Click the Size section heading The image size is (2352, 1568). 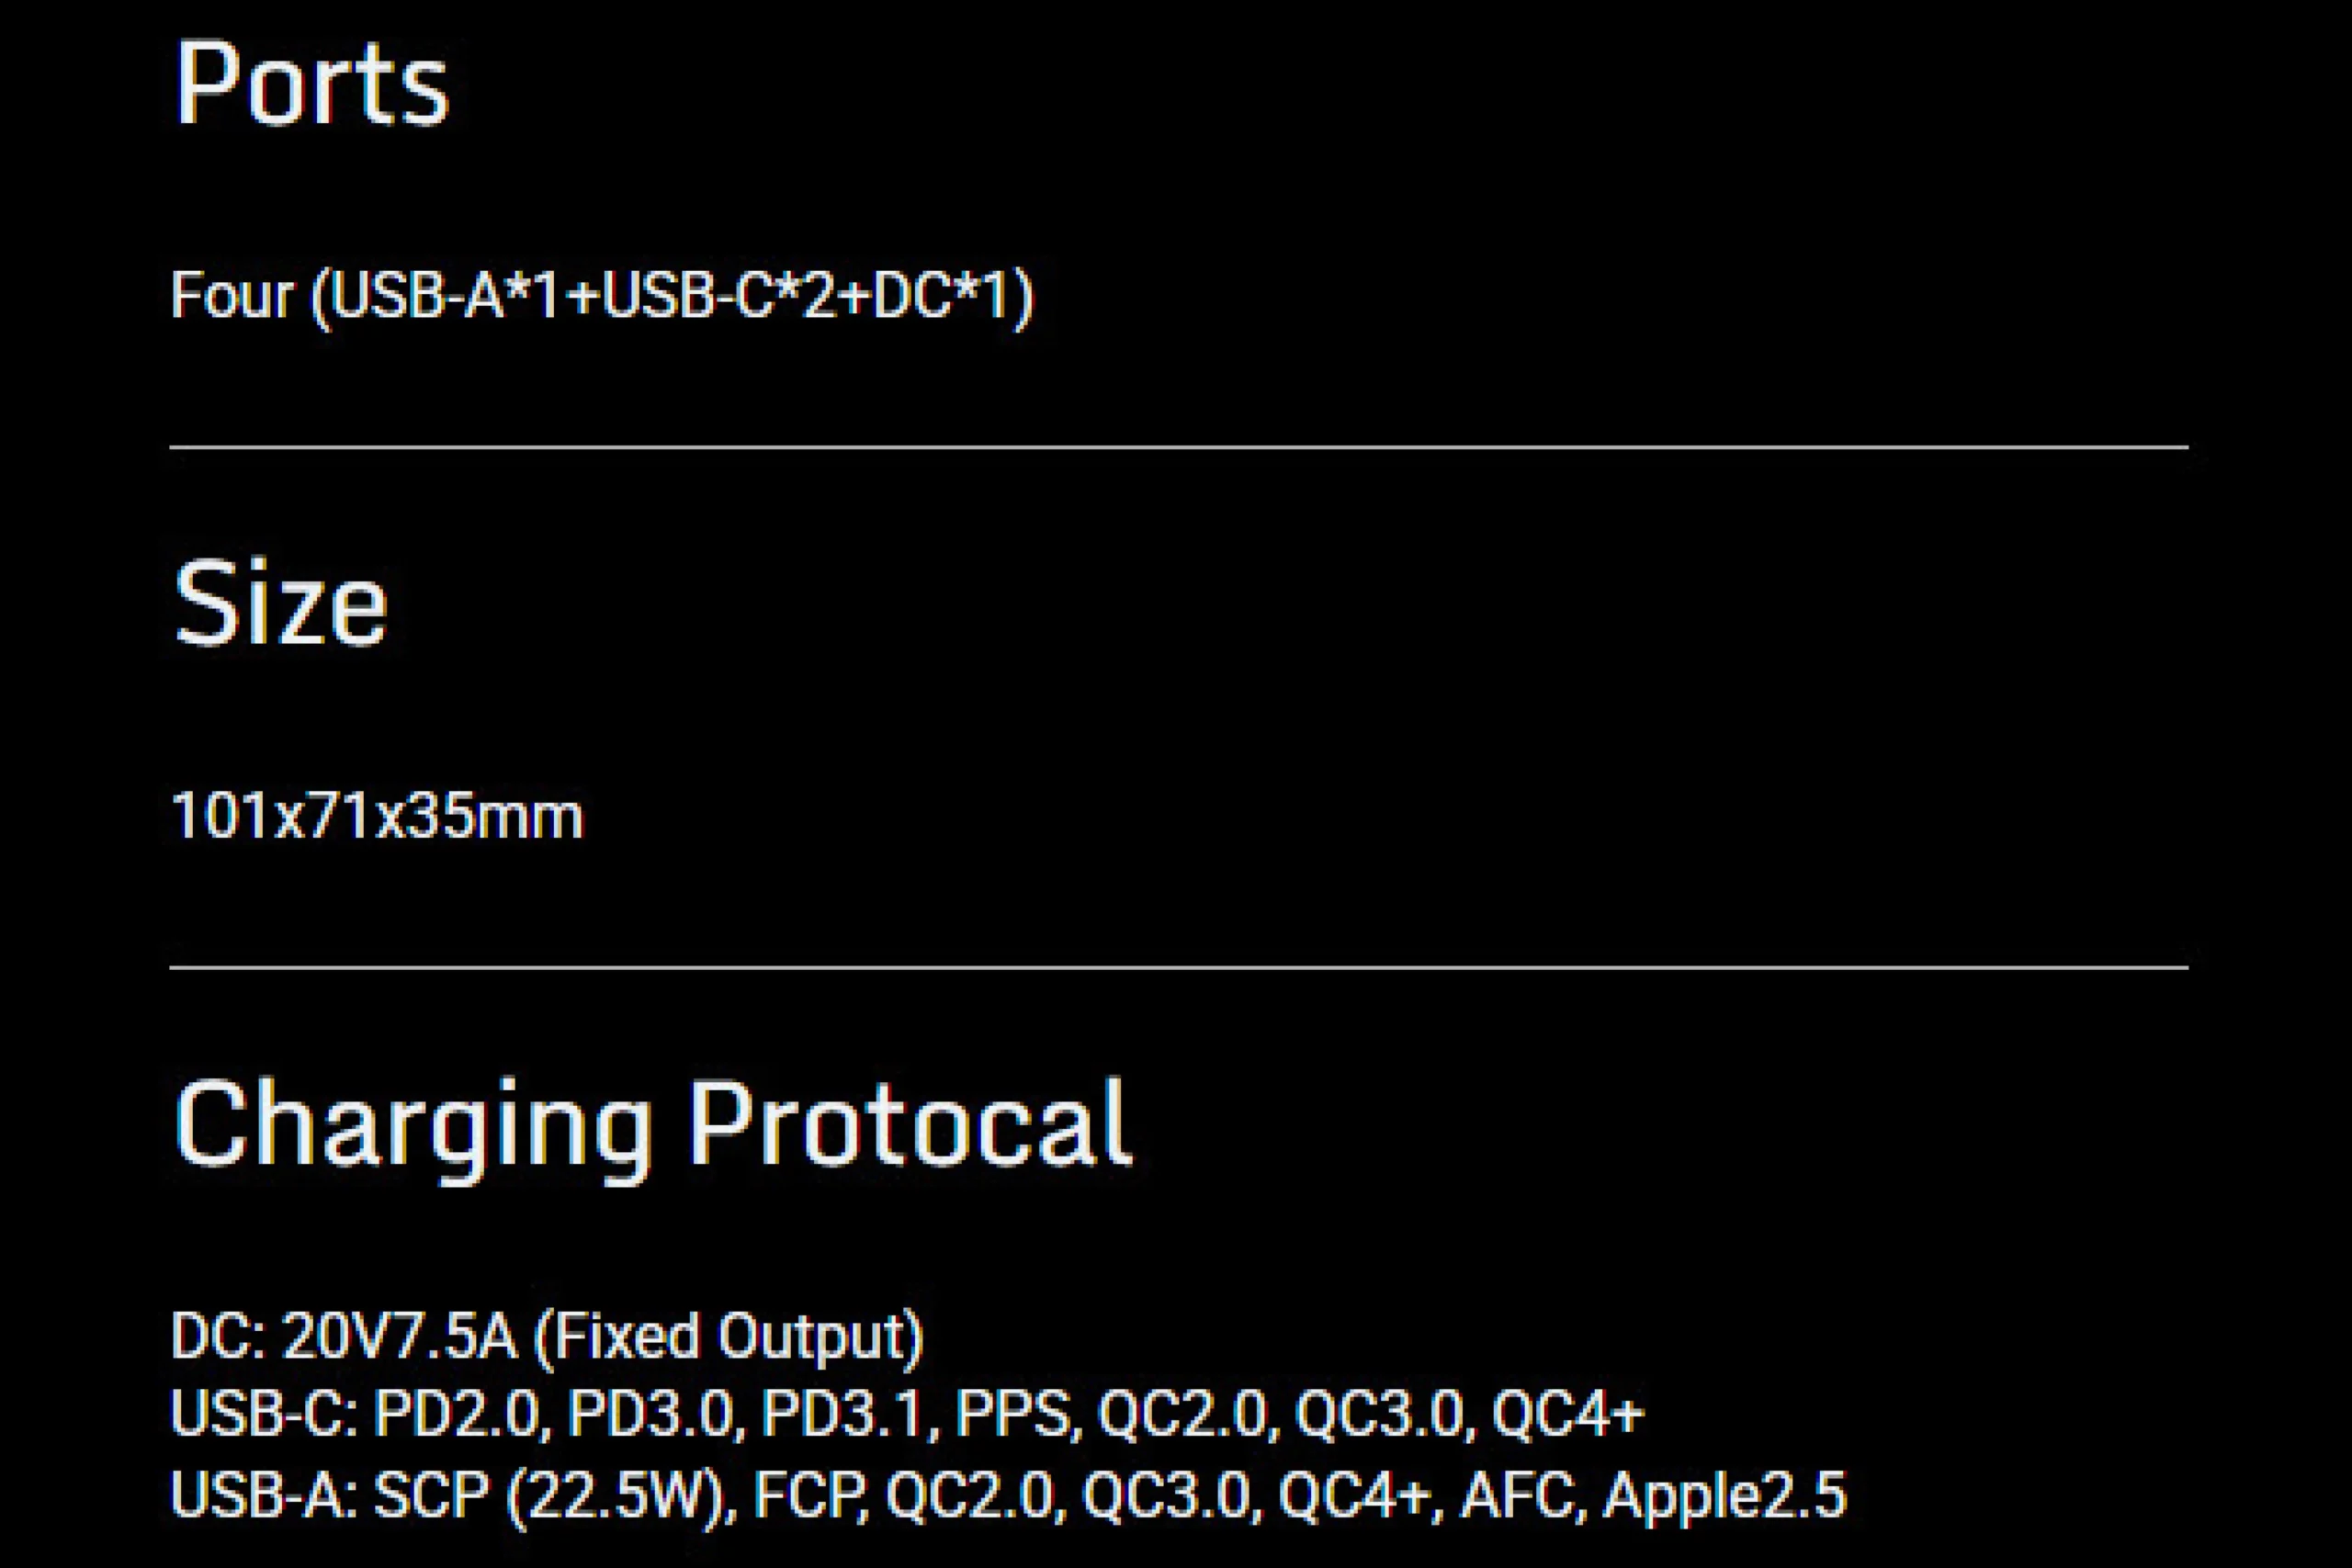281,604
